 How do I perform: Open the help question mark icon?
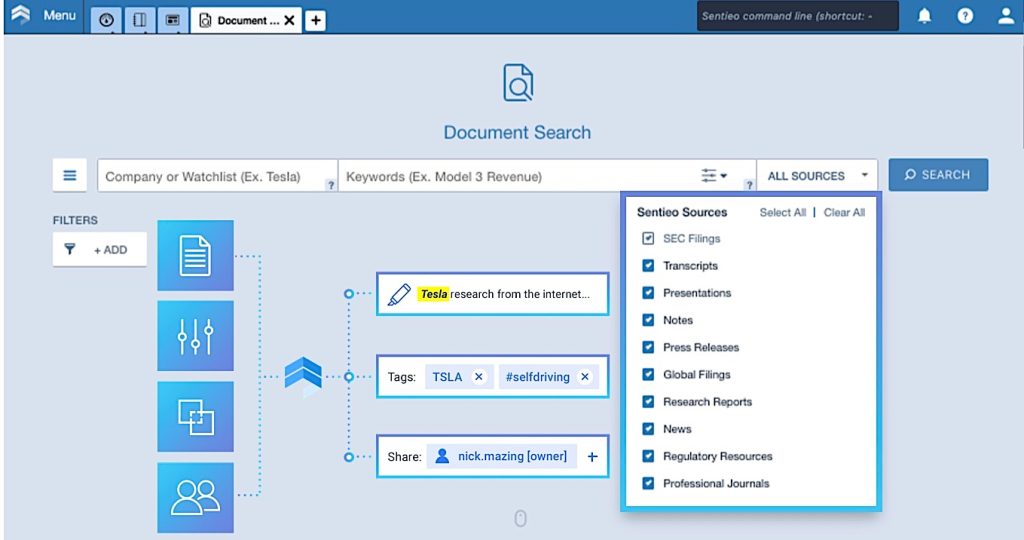(965, 17)
